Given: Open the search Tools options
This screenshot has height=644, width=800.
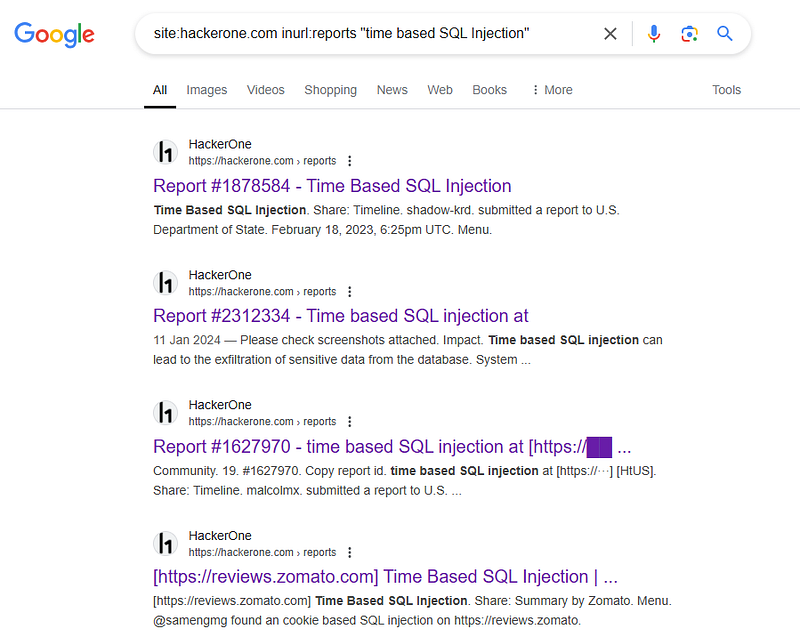Looking at the screenshot, I should coord(726,90).
